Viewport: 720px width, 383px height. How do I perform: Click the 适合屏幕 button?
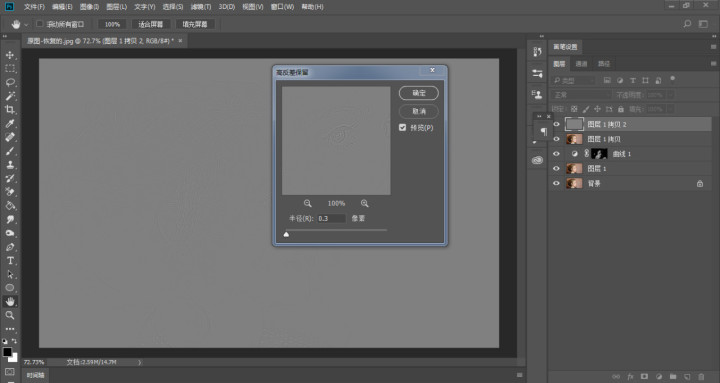tap(151, 24)
